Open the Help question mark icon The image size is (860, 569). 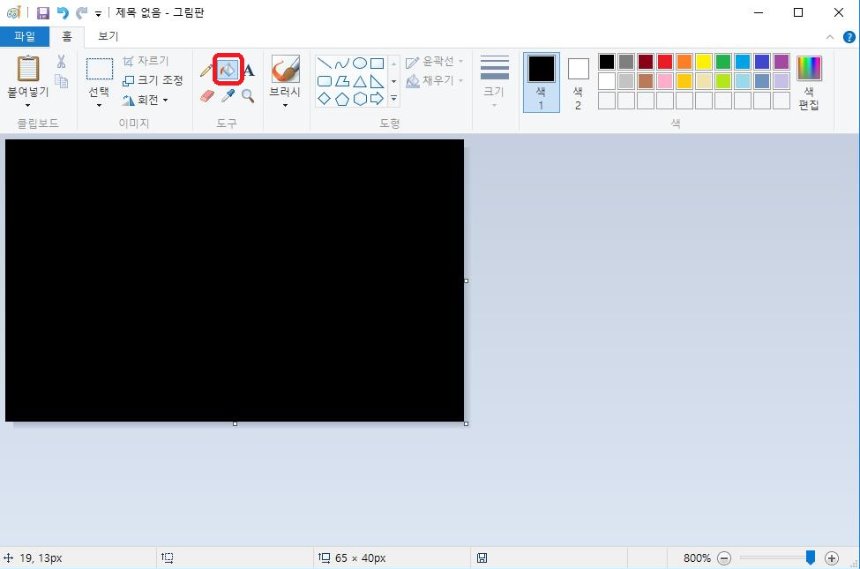(849, 37)
